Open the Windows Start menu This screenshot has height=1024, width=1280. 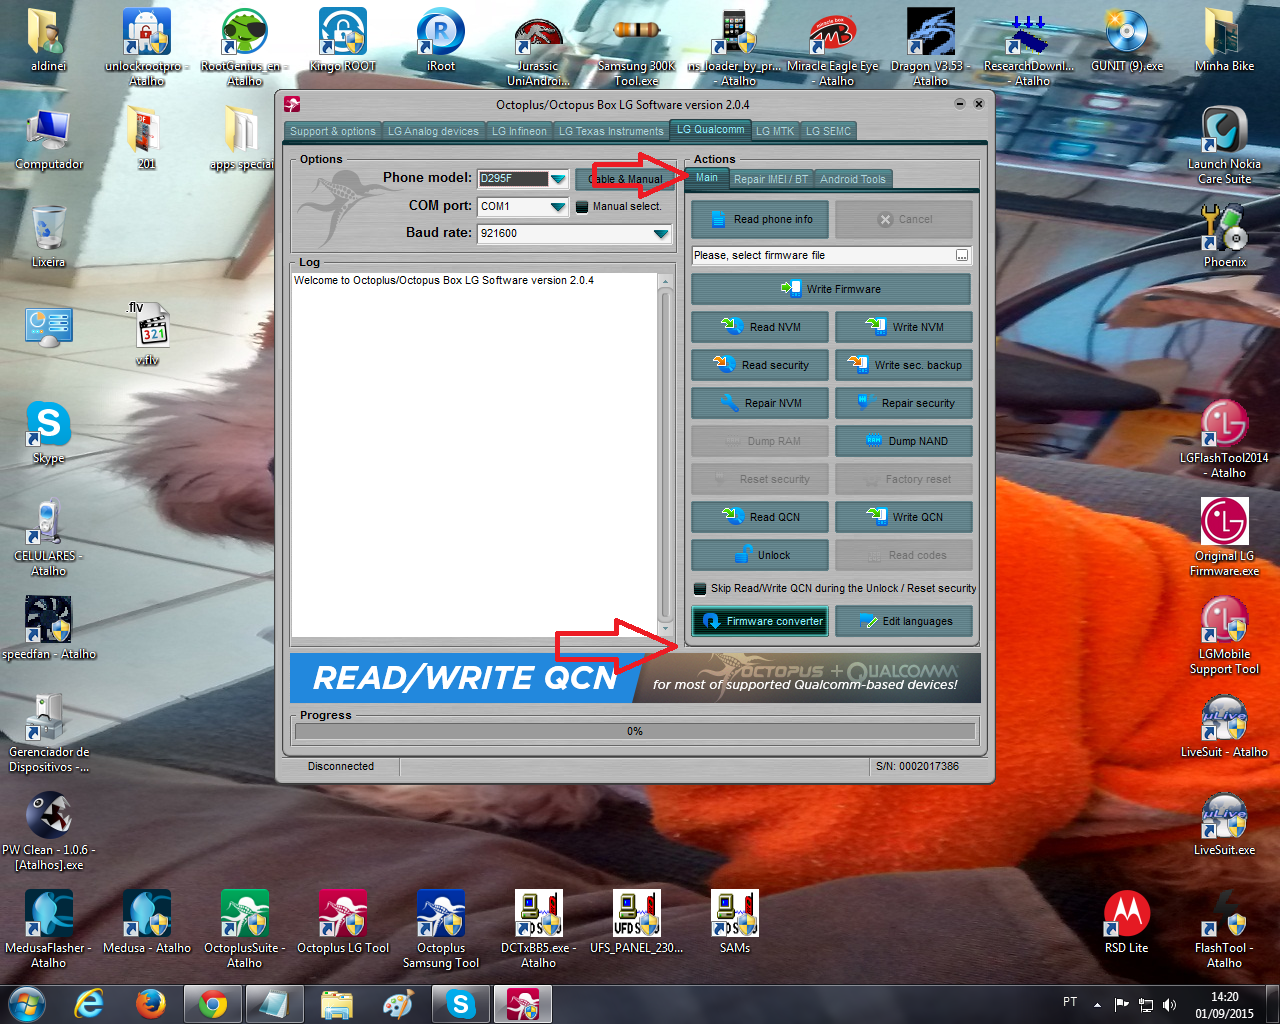pyautogui.click(x=27, y=1004)
